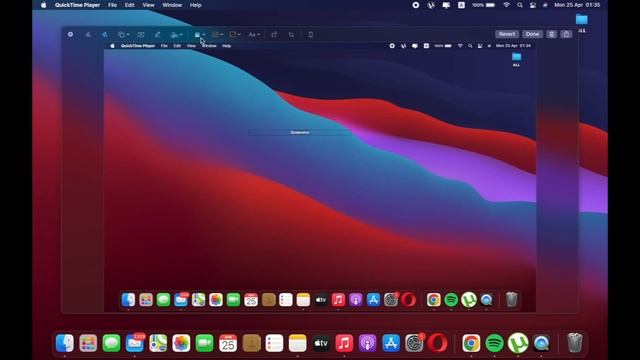Open the View menu

click(148, 5)
